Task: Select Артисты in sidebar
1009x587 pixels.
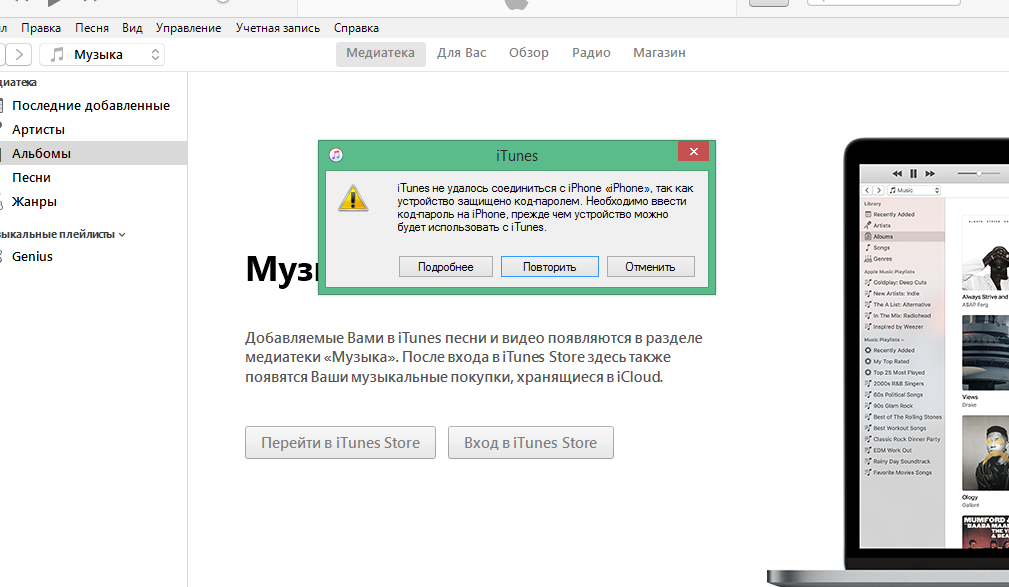Action: 39,129
